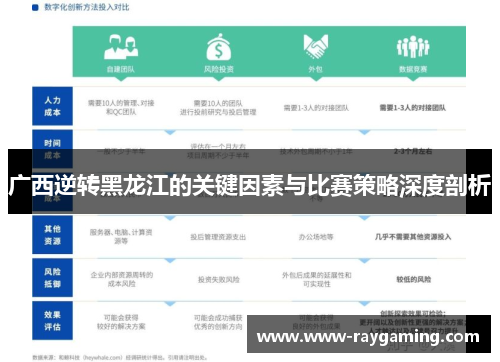The width and height of the screenshot is (500, 362).
Task: Select the text 几乎不需要其他资源投入
Action: click(413, 237)
